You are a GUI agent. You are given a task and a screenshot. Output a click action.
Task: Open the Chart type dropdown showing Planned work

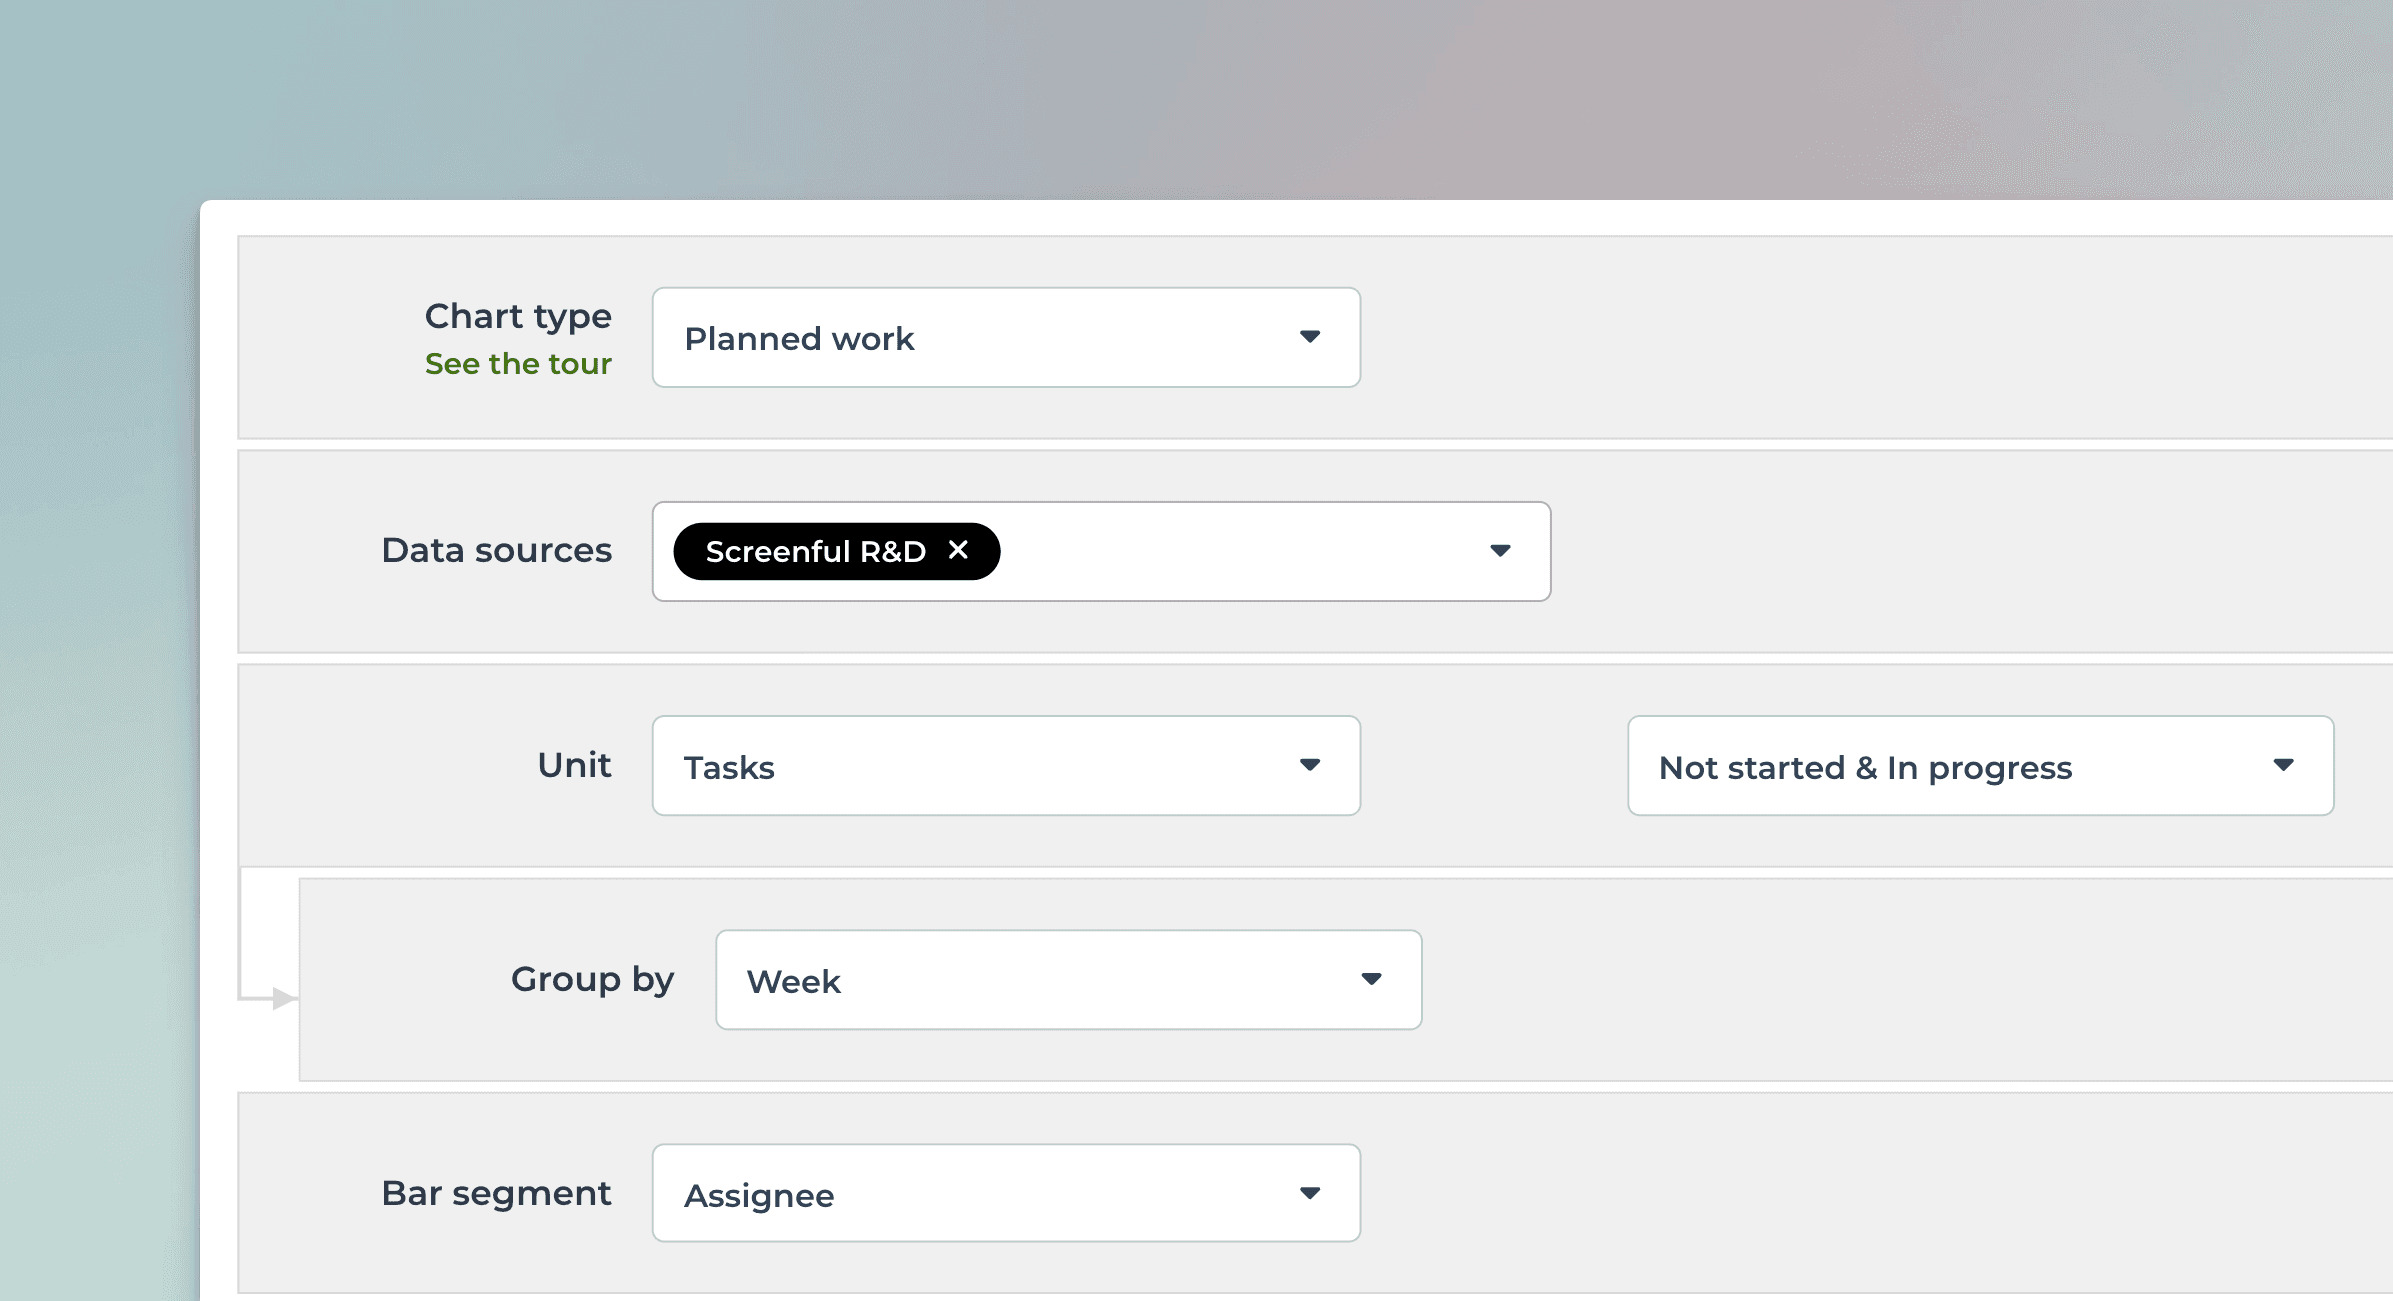(1005, 337)
